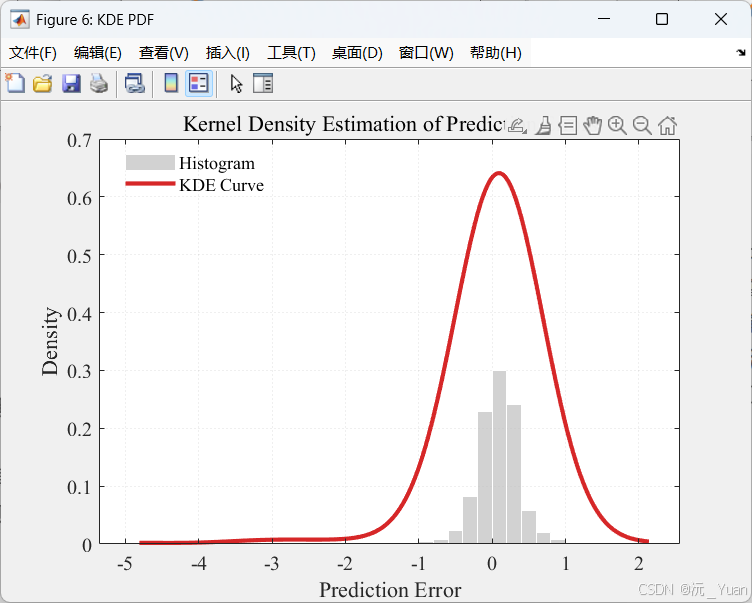Click the x-axis tick label 2
Screen dimensions: 752x603
638,564
